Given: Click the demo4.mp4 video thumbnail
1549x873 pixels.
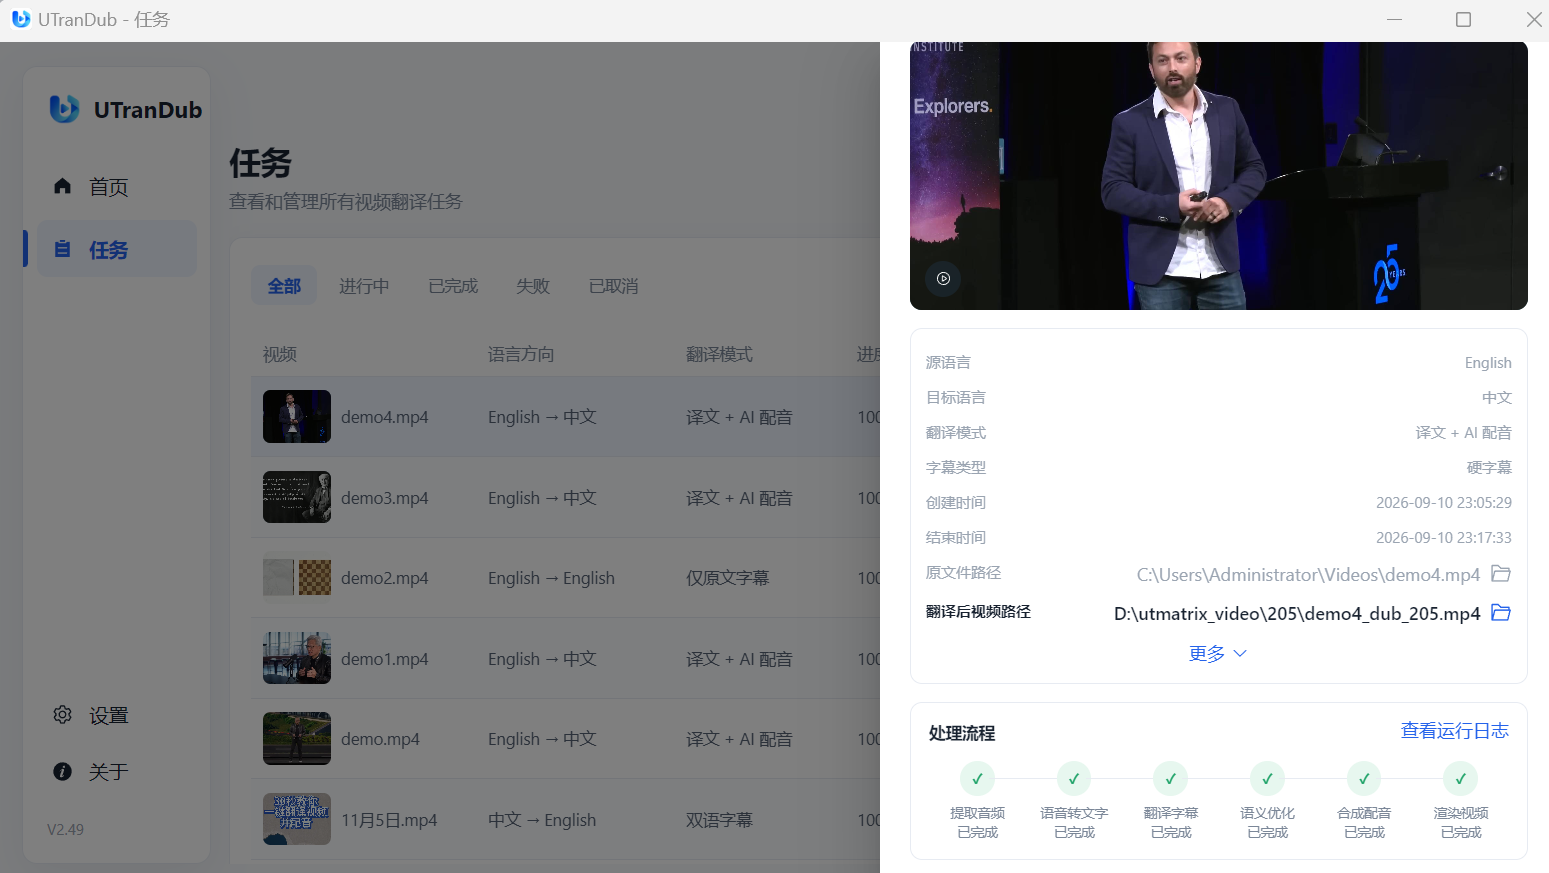Looking at the screenshot, I should pyautogui.click(x=297, y=416).
